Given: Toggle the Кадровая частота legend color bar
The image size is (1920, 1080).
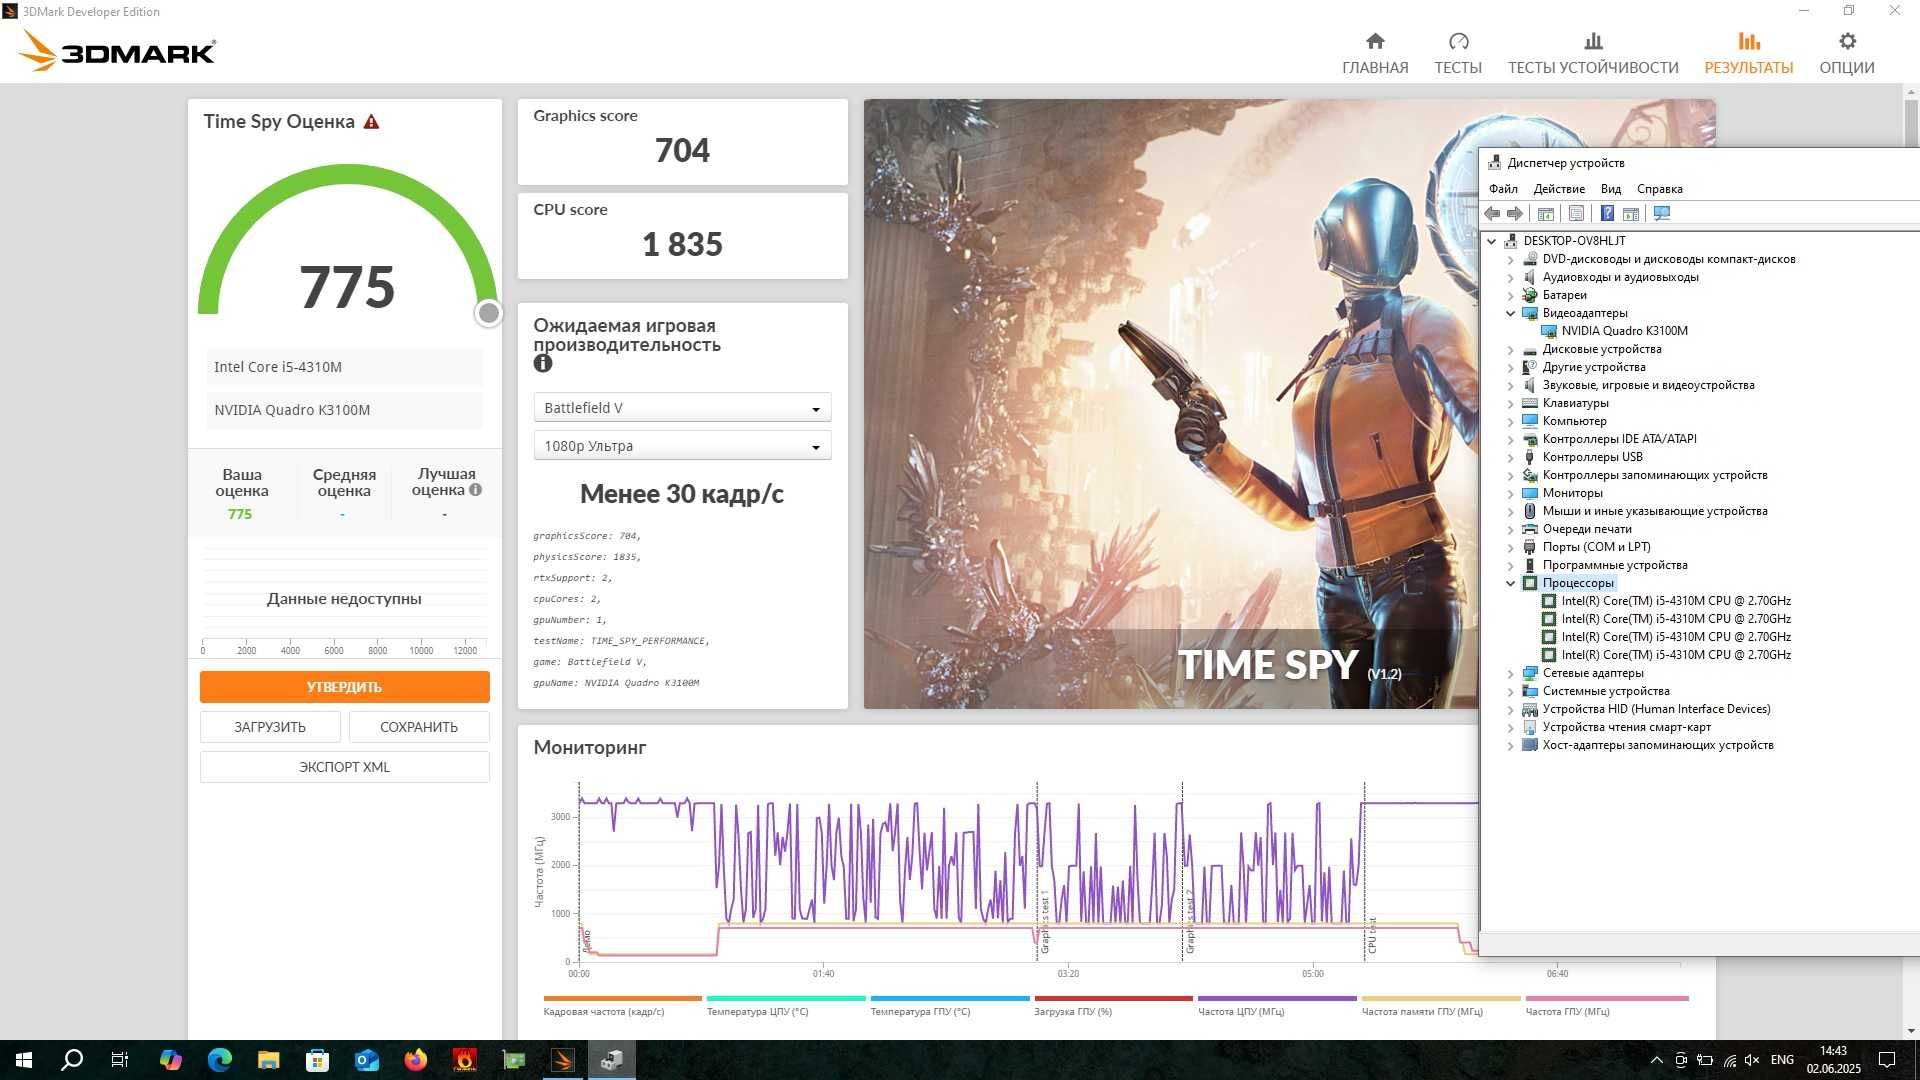Looking at the screenshot, I should [x=622, y=998].
